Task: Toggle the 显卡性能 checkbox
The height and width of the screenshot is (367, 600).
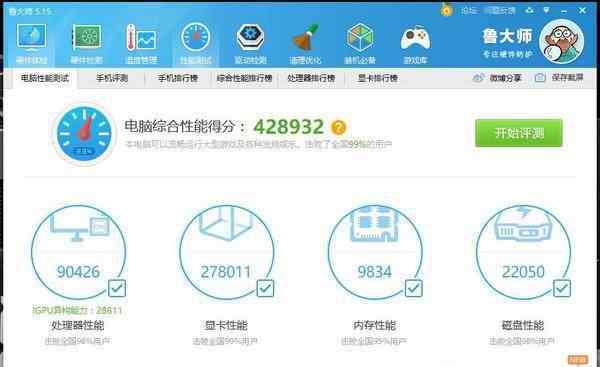Action: tap(265, 289)
